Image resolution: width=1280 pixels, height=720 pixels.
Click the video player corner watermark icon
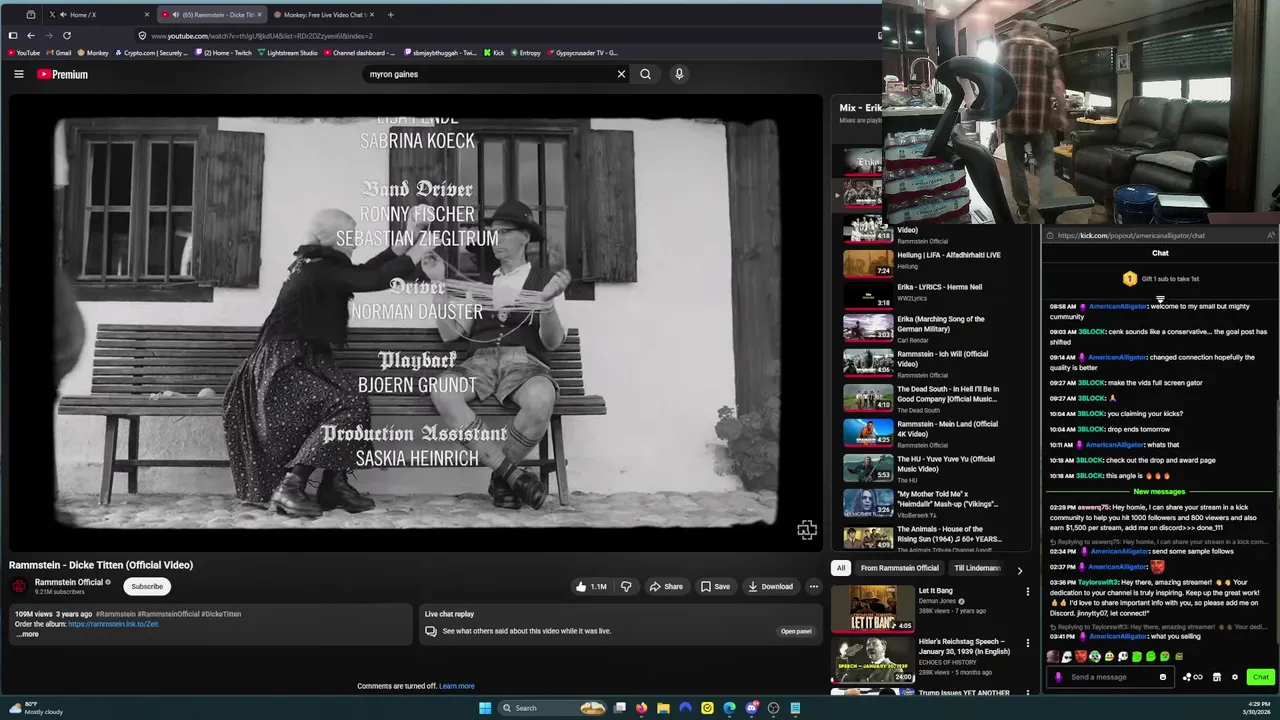(806, 530)
